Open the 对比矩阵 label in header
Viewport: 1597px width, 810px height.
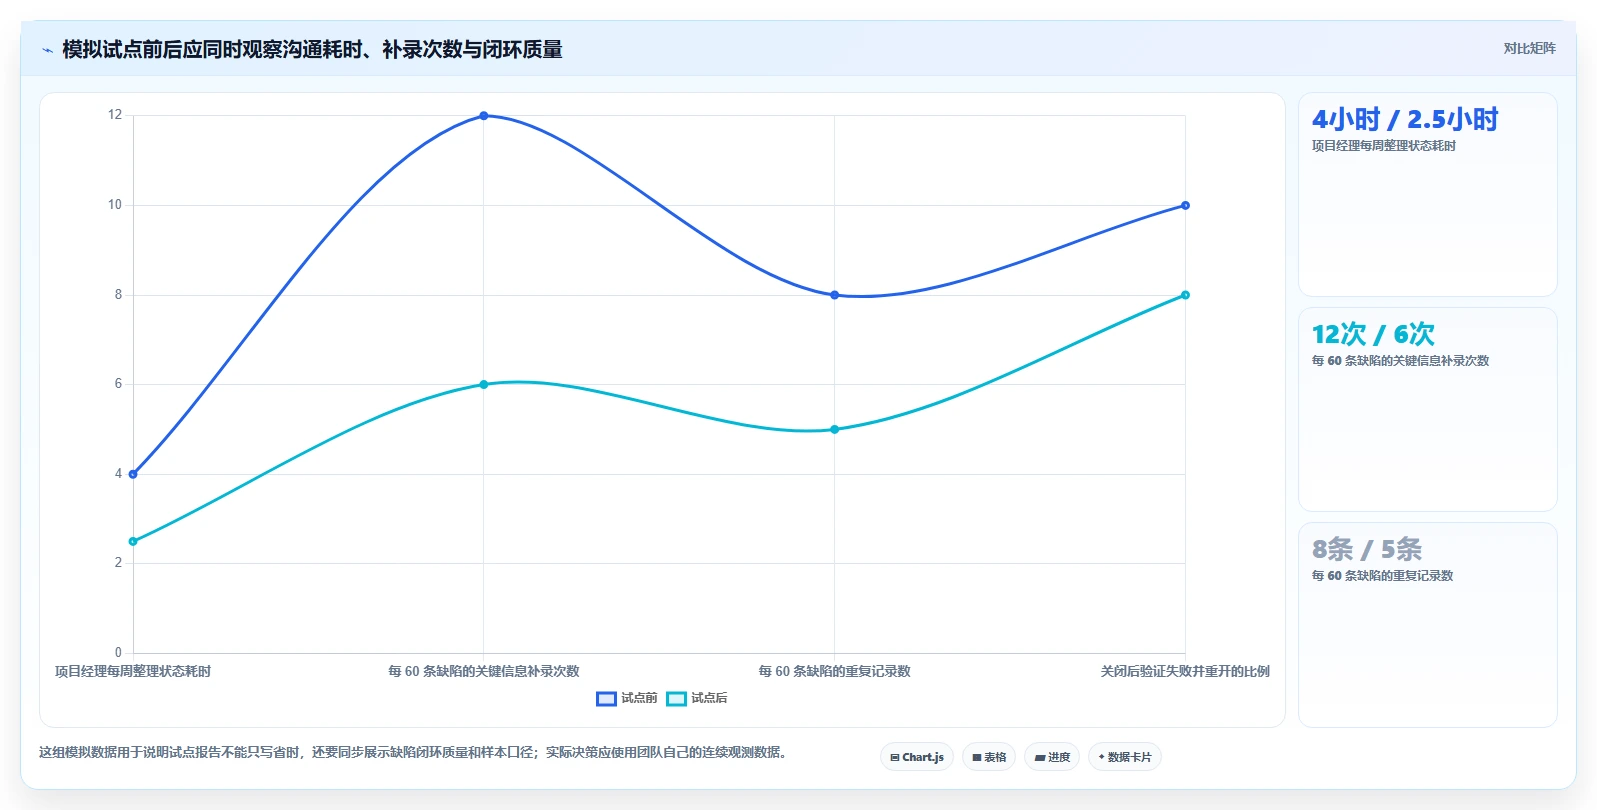(1529, 48)
